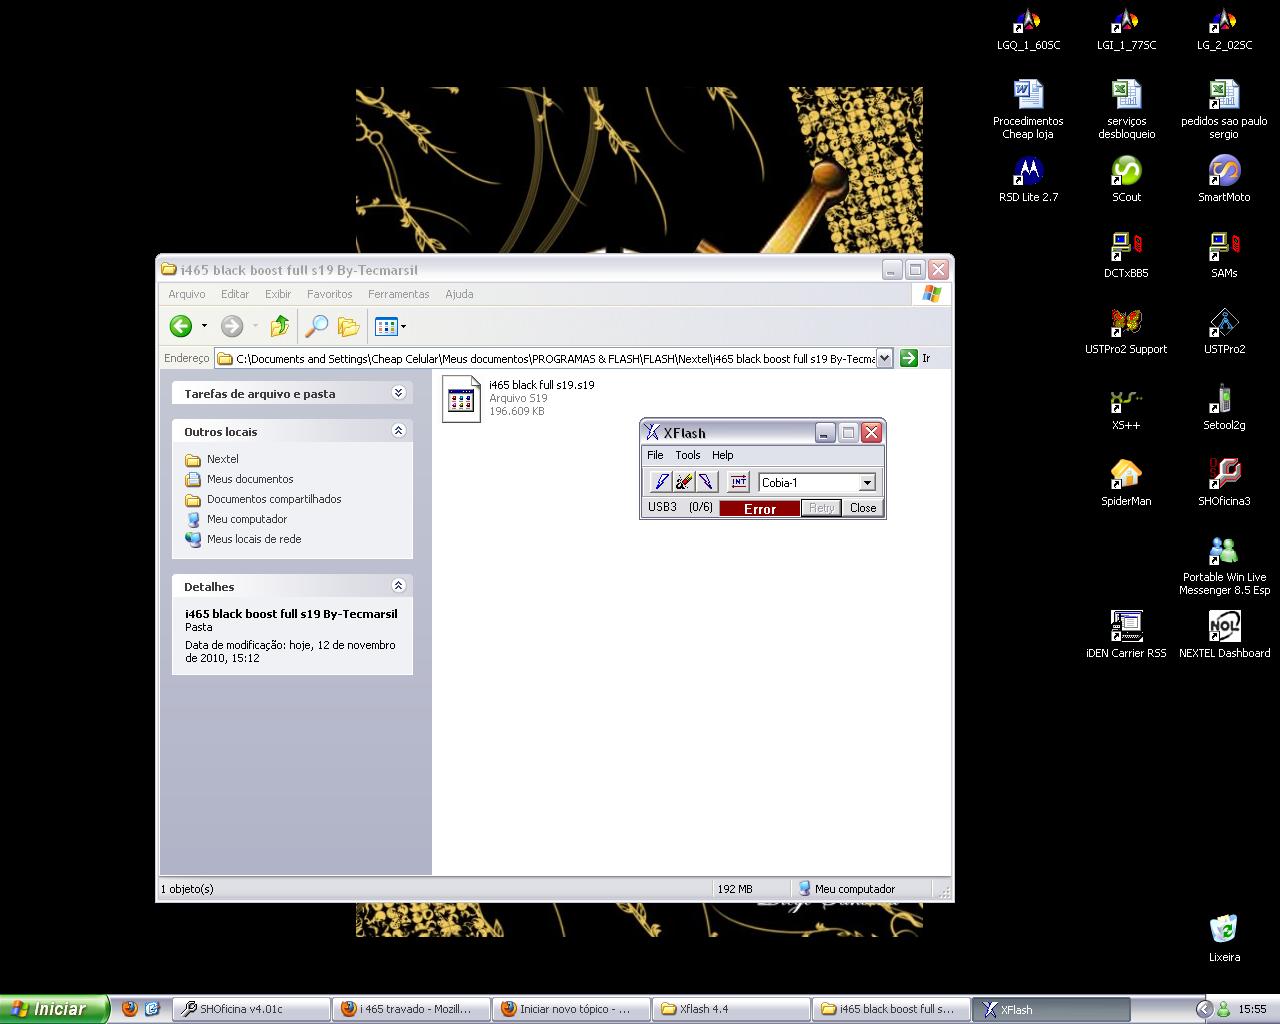Collapse the Outros locais panel
The width and height of the screenshot is (1280, 1024).
398,431
